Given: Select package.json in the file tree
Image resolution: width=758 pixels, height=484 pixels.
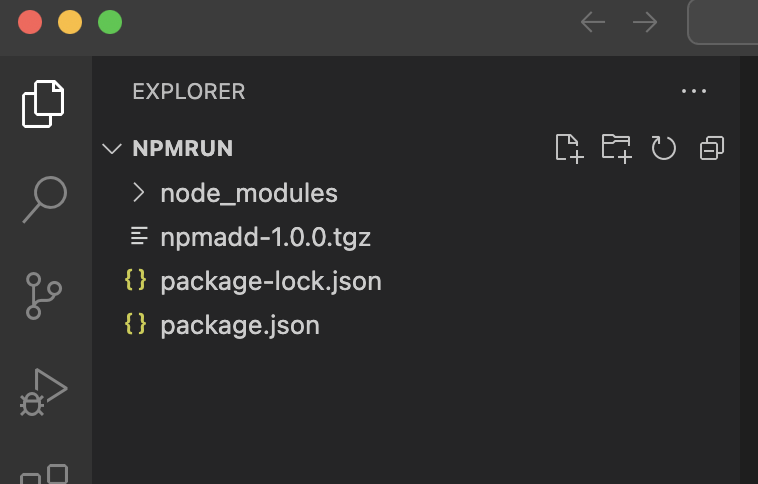Looking at the screenshot, I should [x=240, y=325].
